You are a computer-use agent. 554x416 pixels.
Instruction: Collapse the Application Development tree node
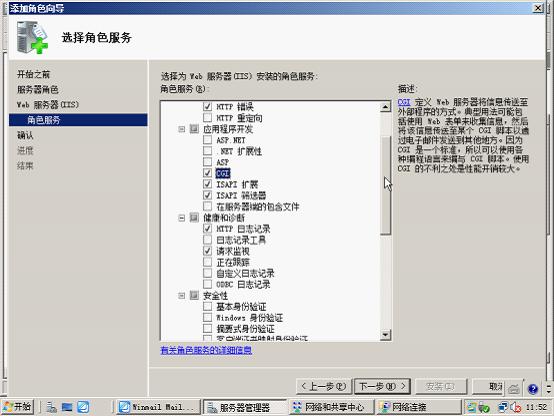181,129
